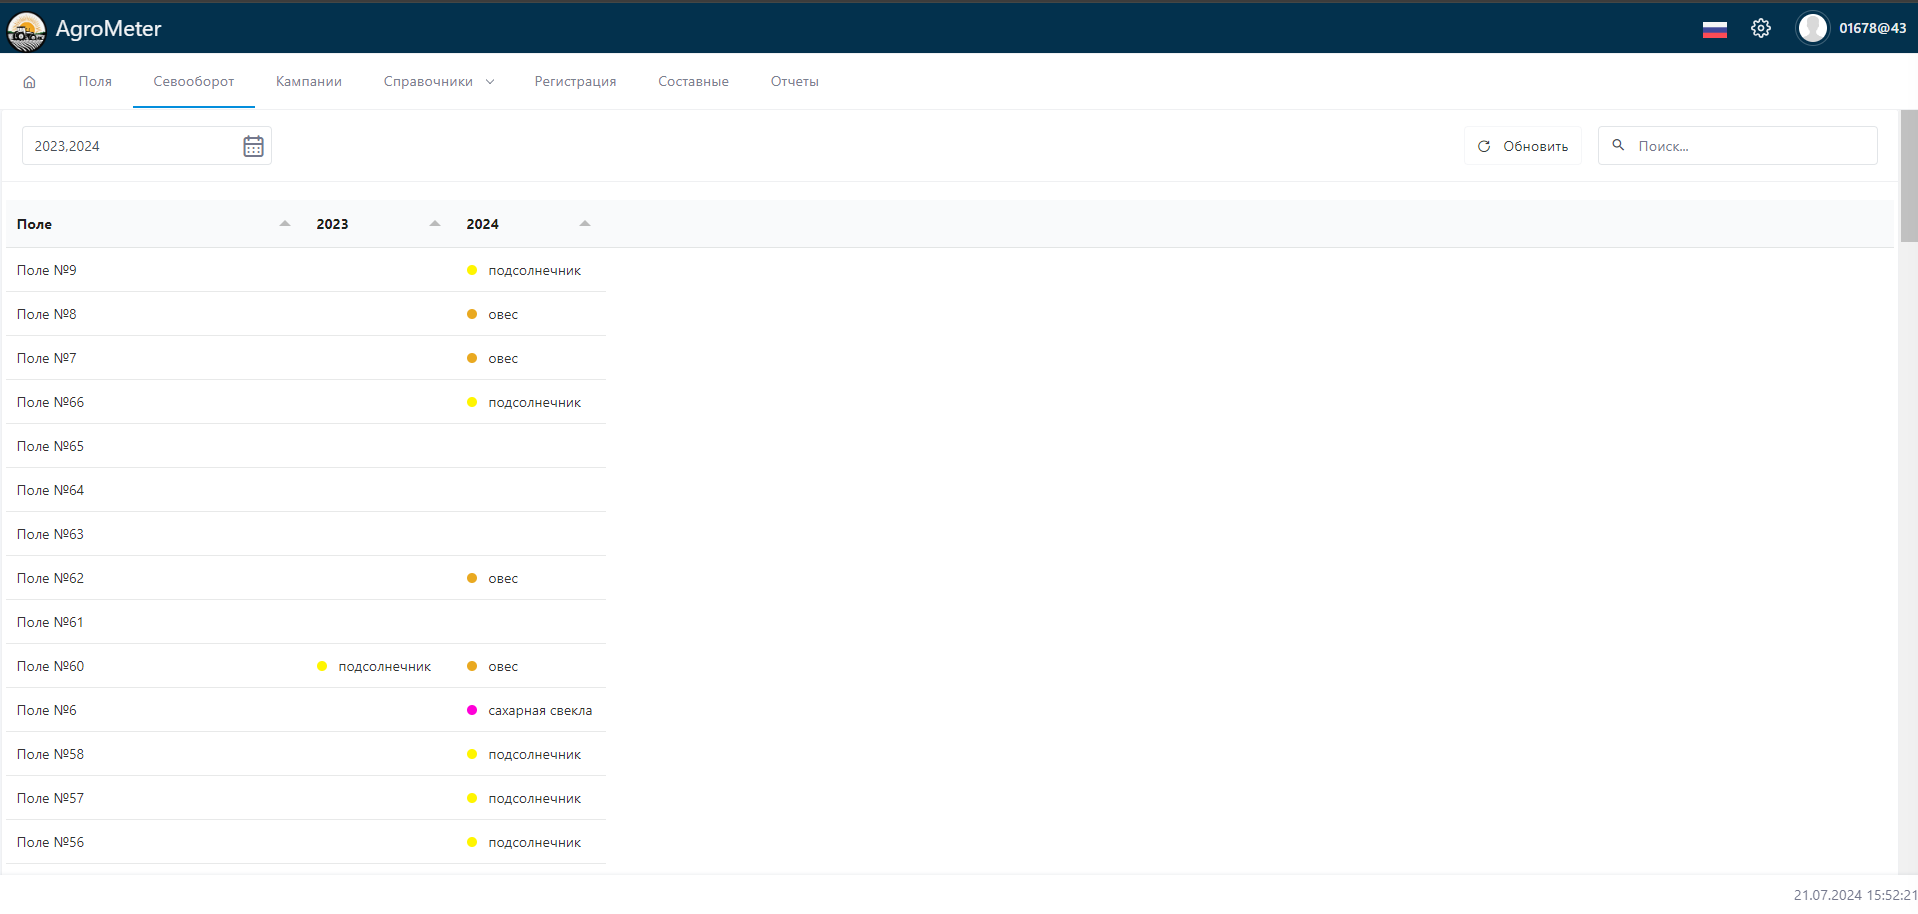
Task: Open the calendar year picker icon
Action: point(253,146)
